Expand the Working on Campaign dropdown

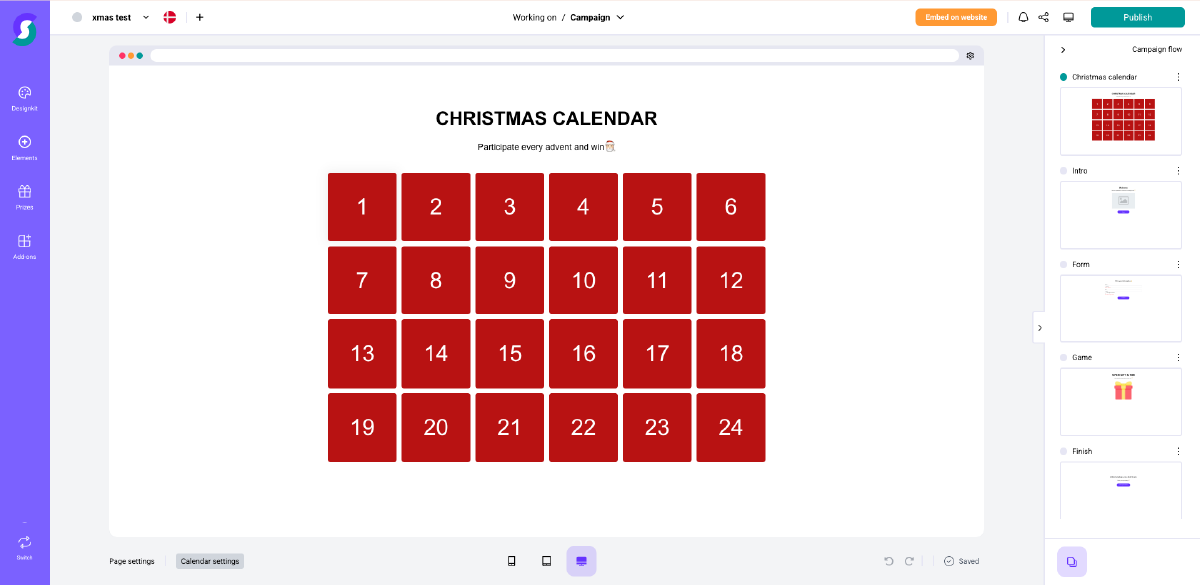point(620,17)
